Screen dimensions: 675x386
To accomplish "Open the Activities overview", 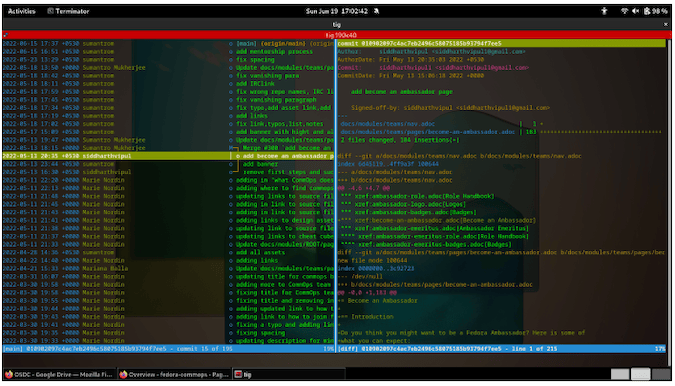I will tap(22, 11).
